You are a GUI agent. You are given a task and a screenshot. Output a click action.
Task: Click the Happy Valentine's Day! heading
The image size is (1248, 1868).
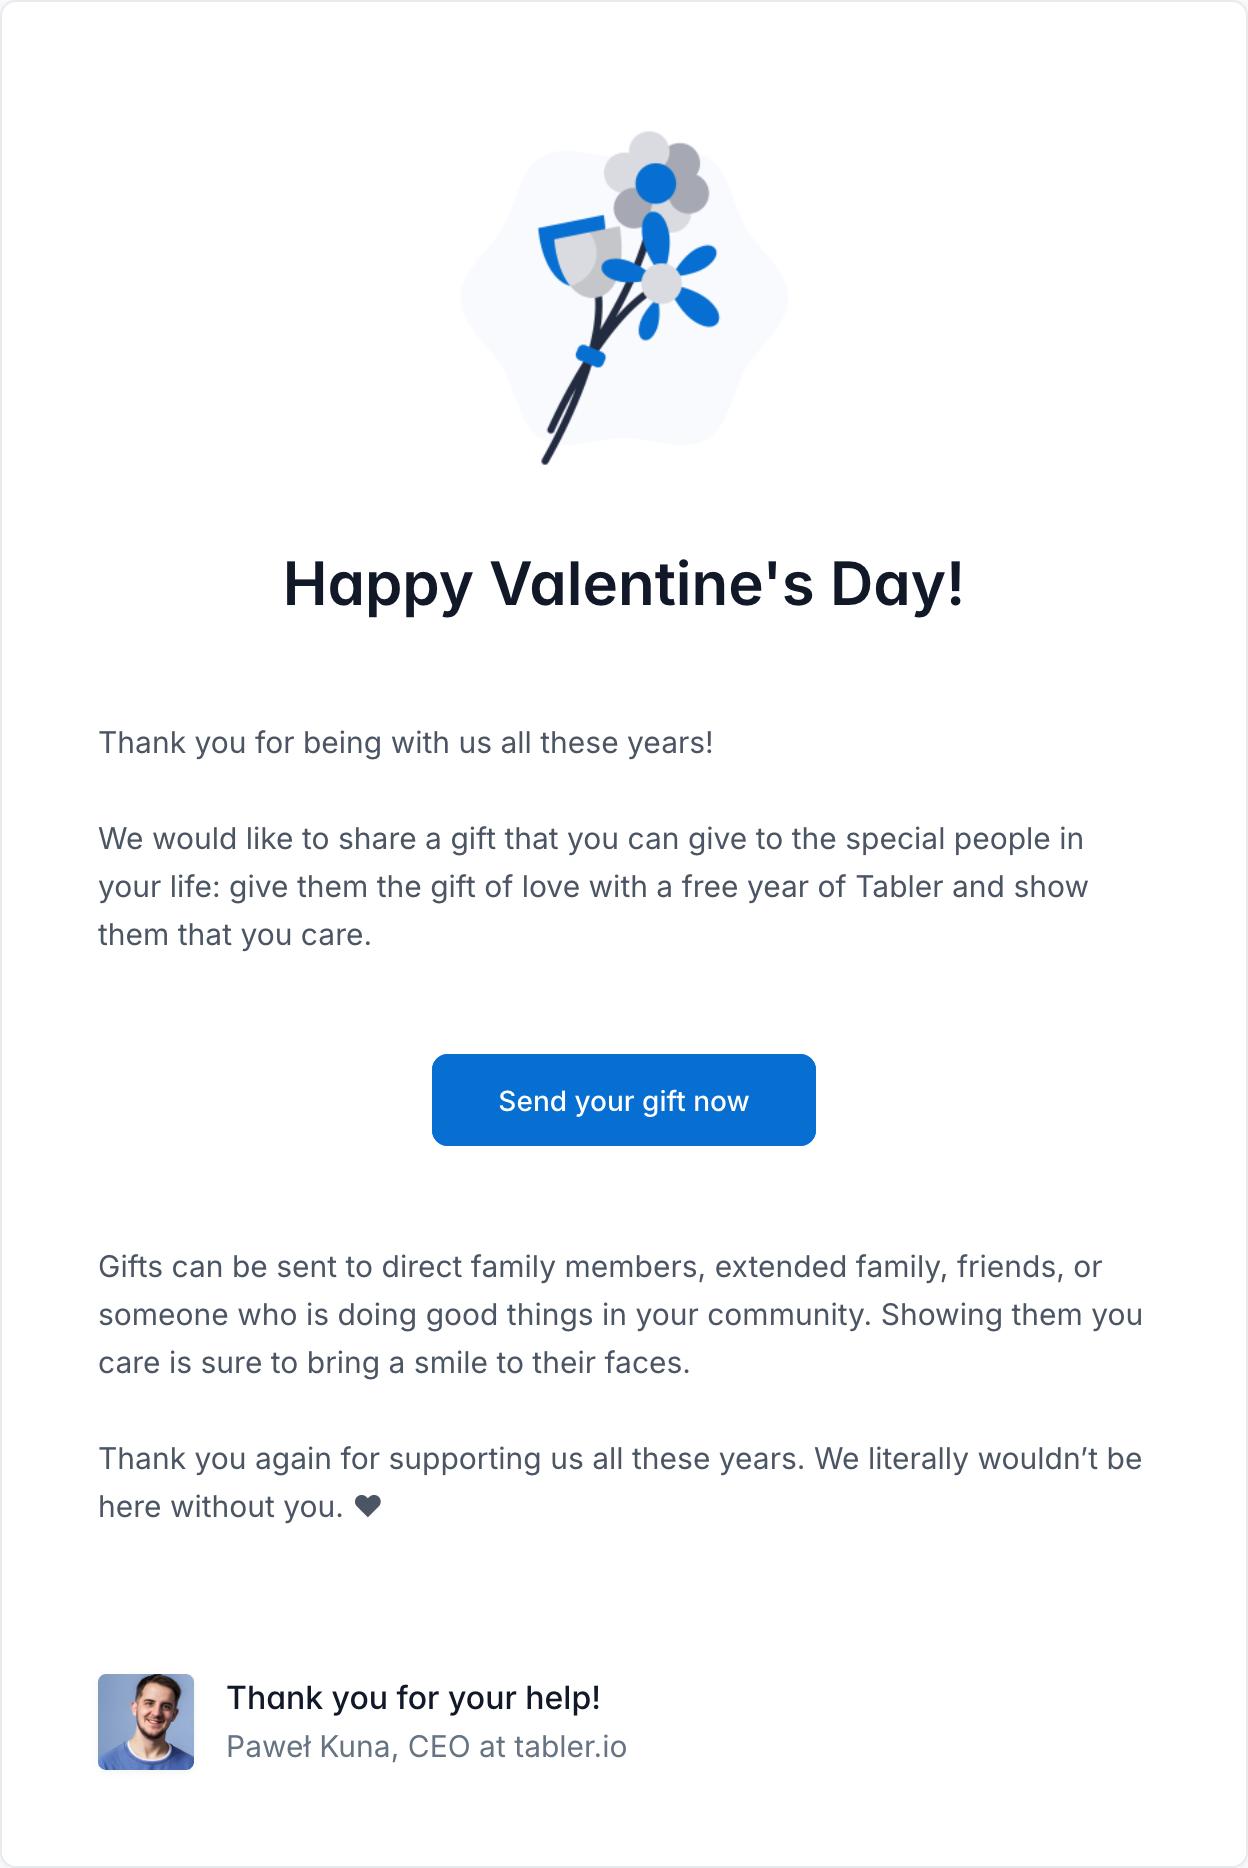pyautogui.click(x=623, y=583)
